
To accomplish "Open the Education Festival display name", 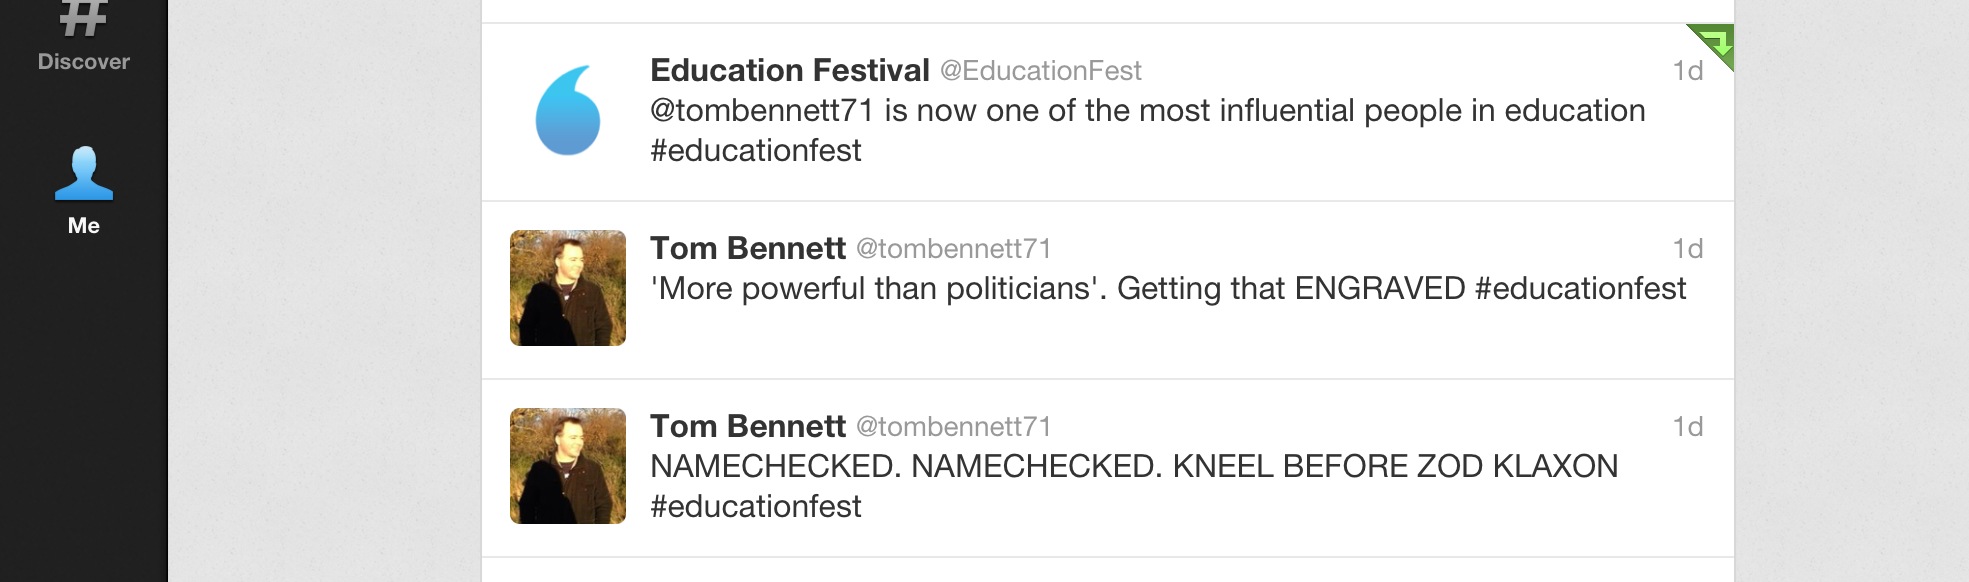I will click(x=789, y=70).
